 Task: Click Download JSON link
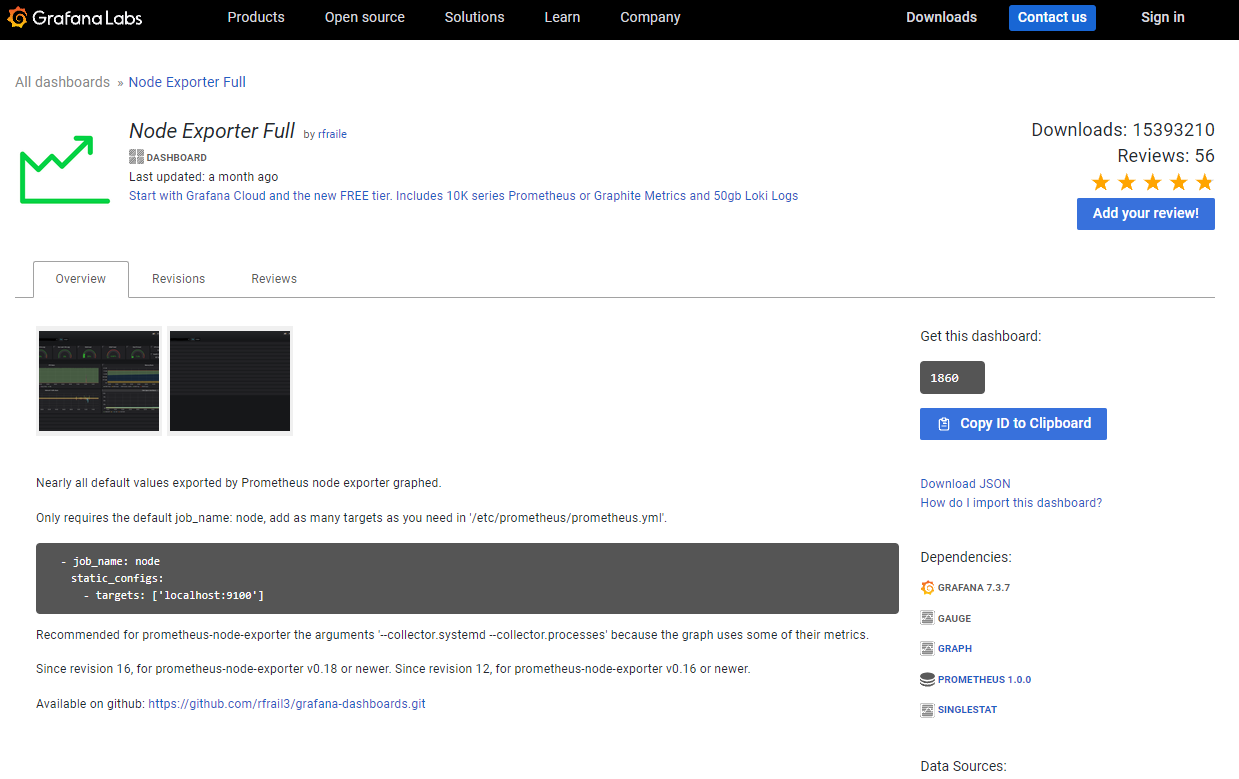pyautogui.click(x=965, y=484)
